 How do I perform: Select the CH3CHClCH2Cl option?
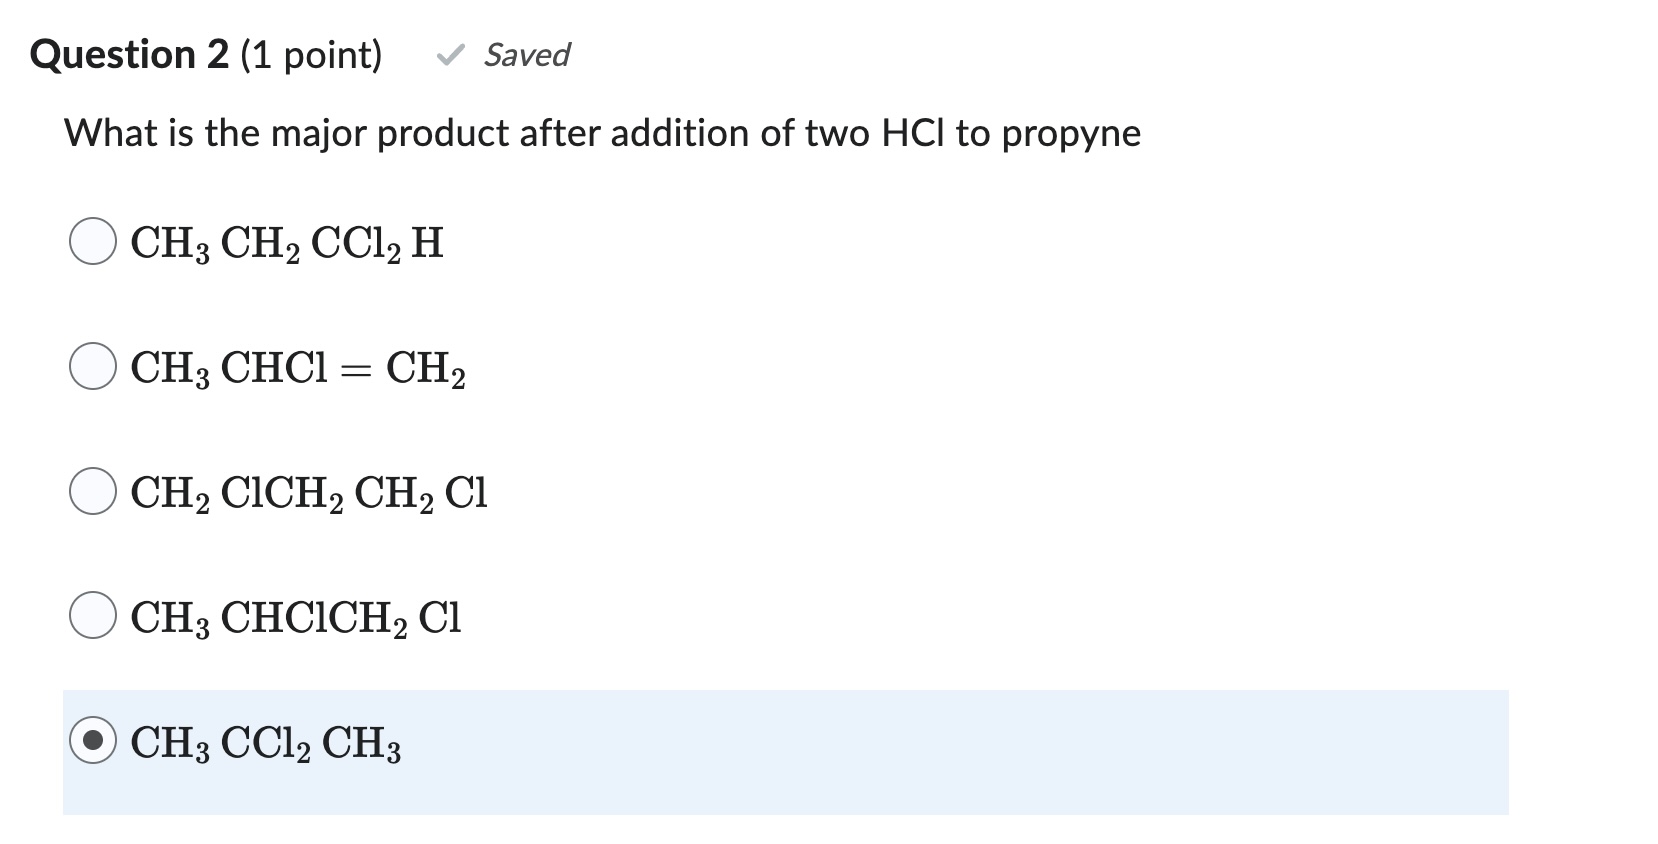coord(93,615)
